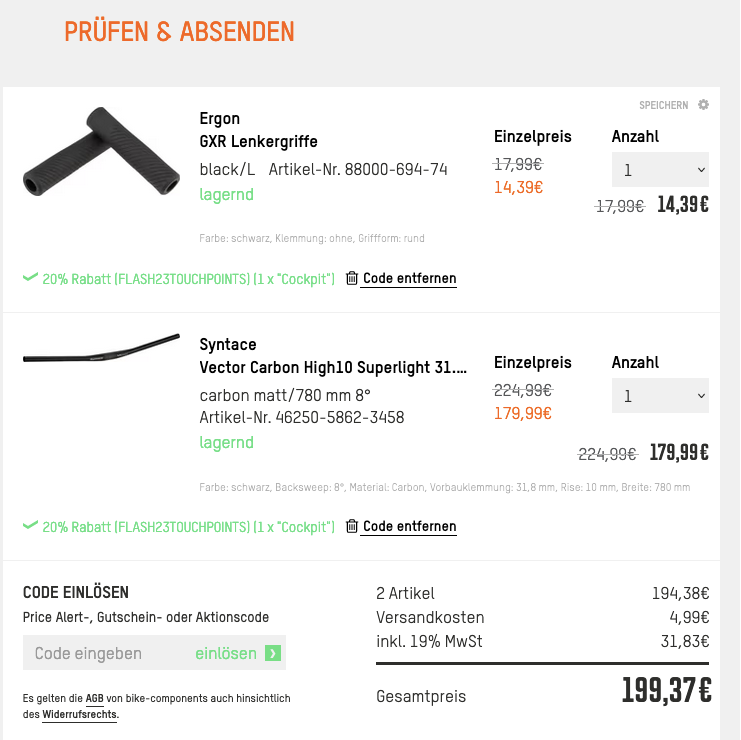Click the einlösen redeem button
Viewport: 741px width, 740px height.
pyautogui.click(x=226, y=654)
